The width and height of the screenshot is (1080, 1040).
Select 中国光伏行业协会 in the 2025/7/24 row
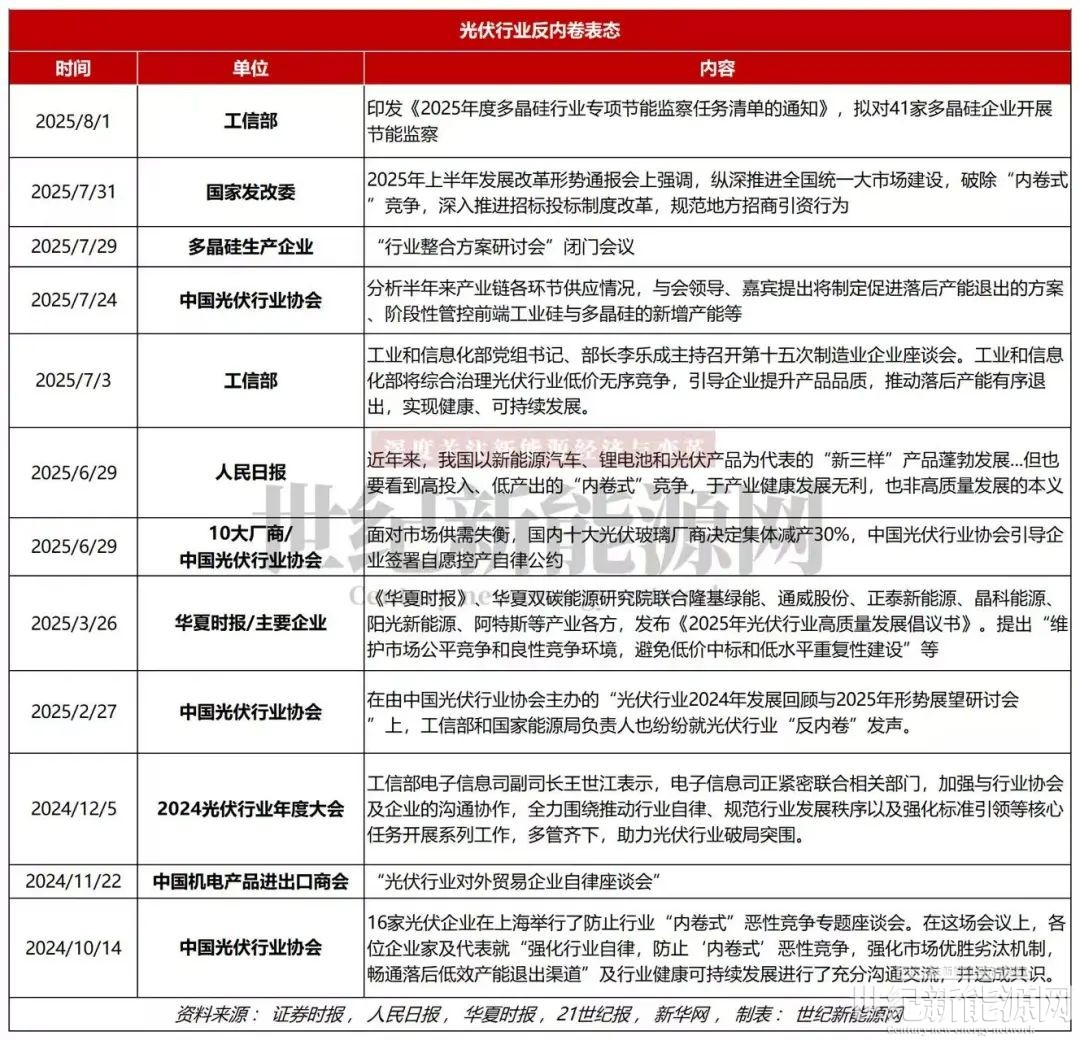click(250, 300)
